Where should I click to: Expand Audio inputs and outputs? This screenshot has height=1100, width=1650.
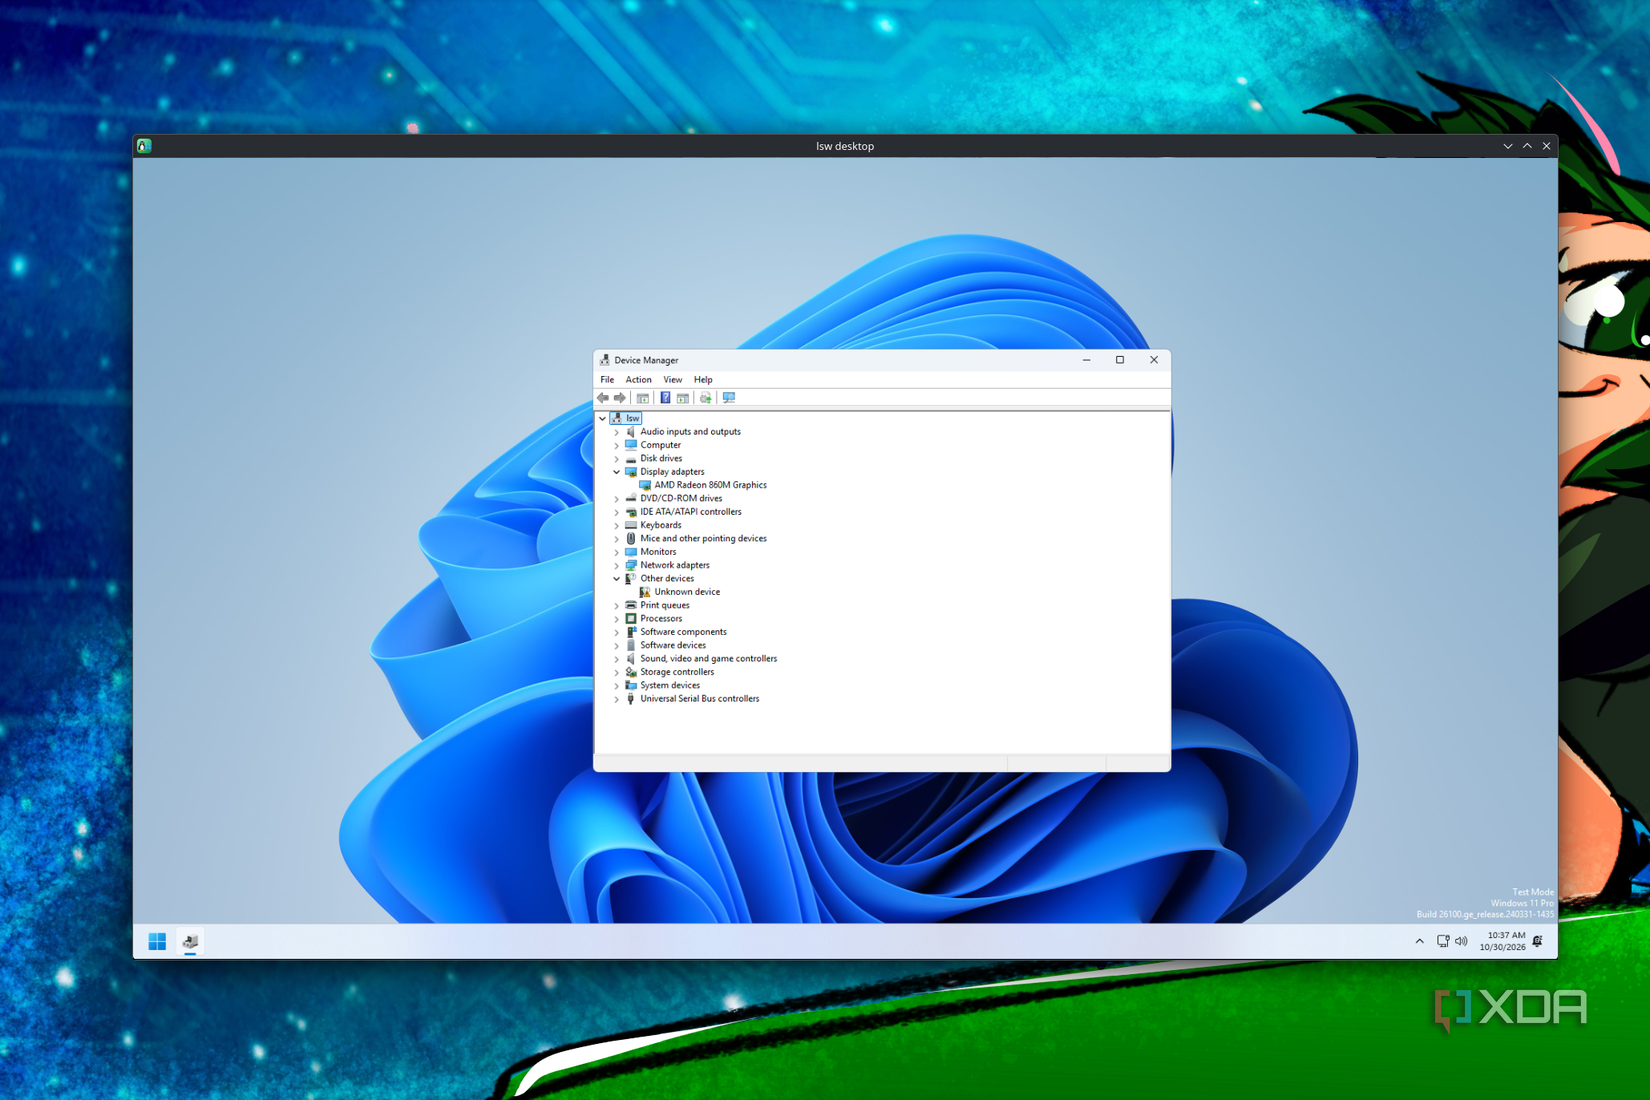tap(616, 432)
